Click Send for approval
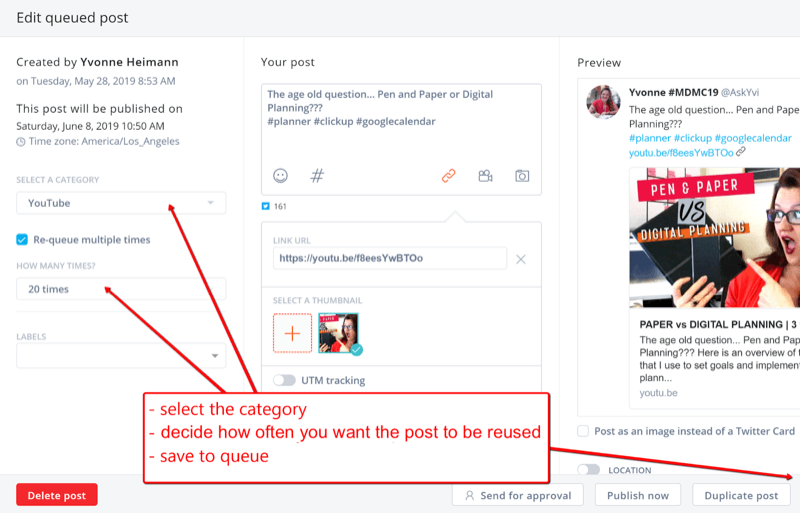Image resolution: width=800 pixels, height=513 pixels. click(x=518, y=495)
